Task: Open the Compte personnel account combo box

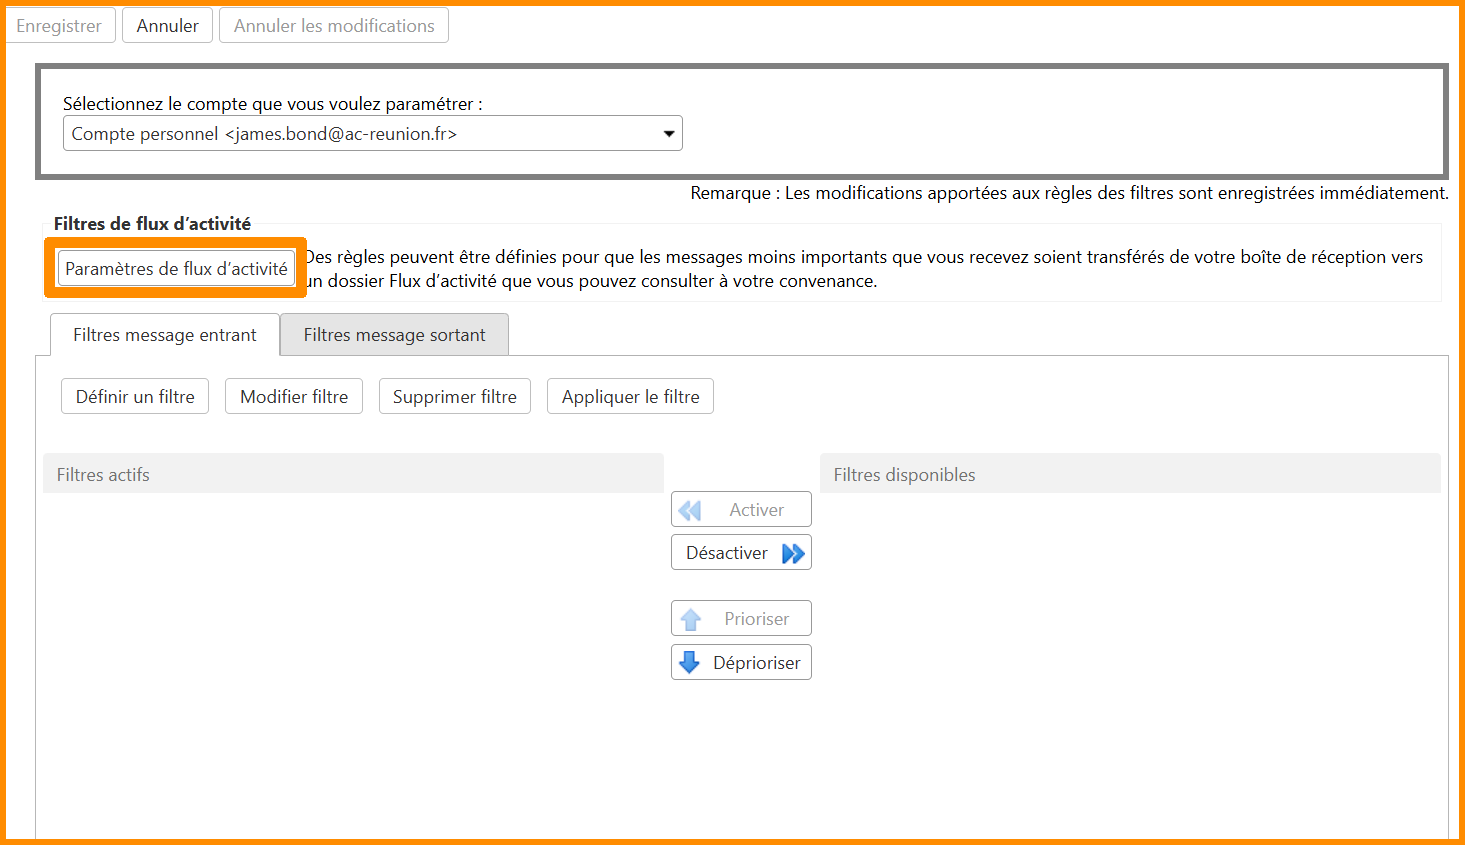Action: [x=360, y=134]
